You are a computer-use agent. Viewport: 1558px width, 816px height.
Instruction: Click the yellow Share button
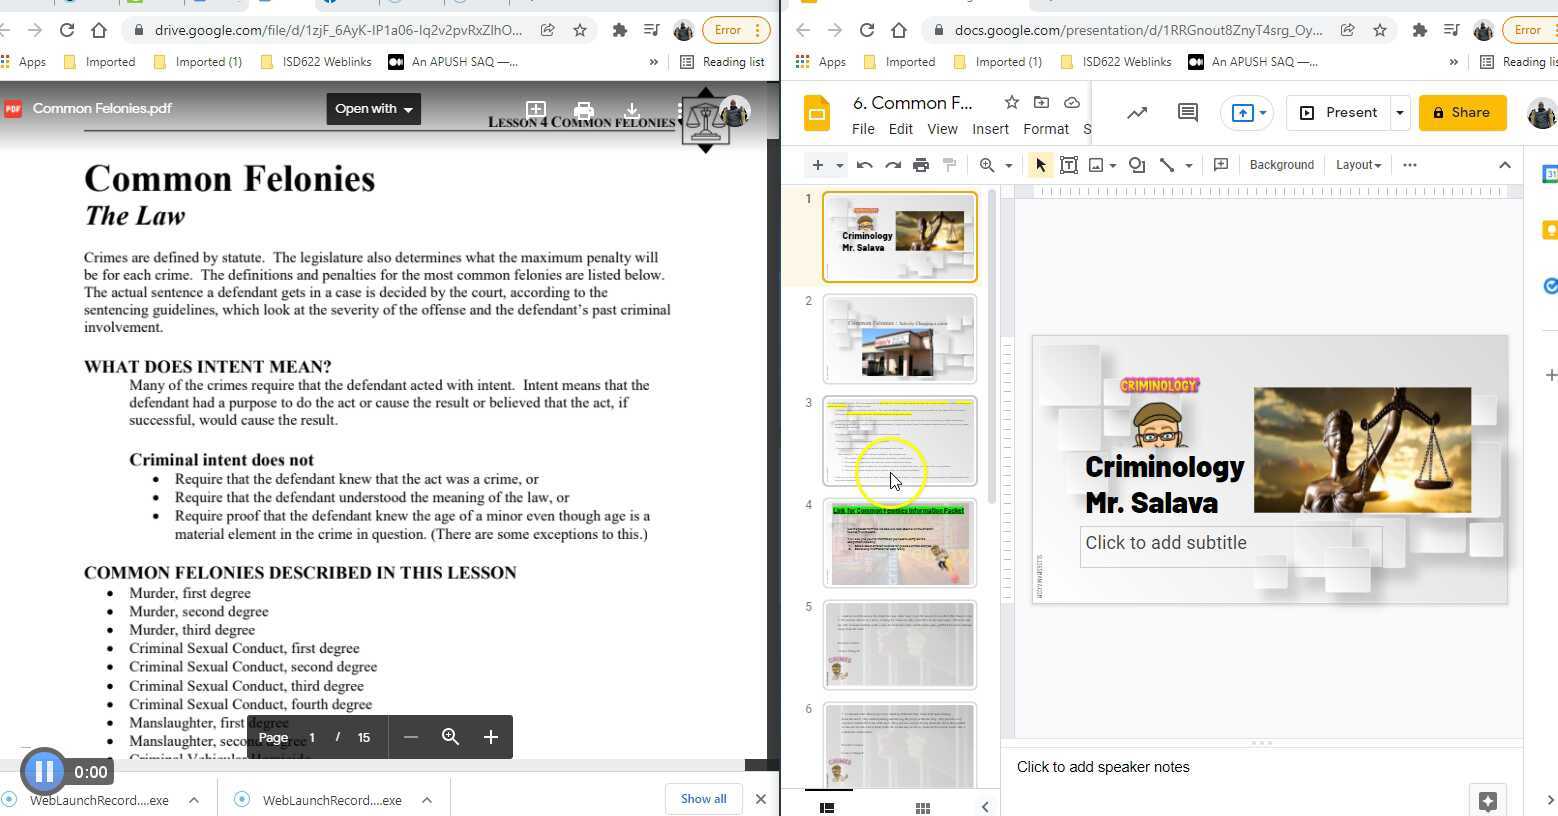1462,113
